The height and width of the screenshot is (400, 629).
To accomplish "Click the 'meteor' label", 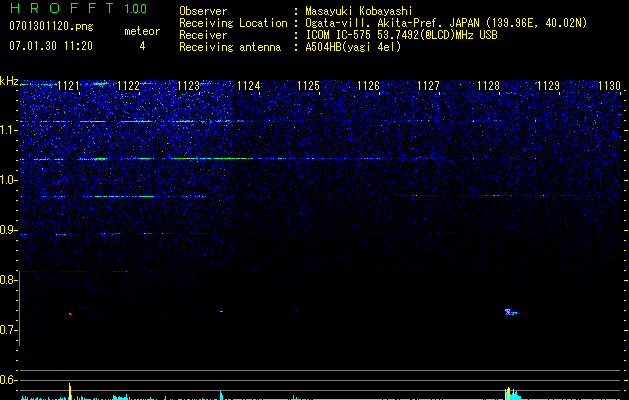I will pyautogui.click(x=142, y=31).
